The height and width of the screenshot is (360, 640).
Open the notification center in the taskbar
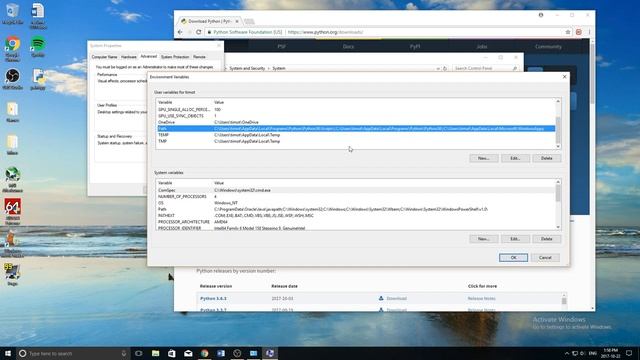[x=629, y=353]
